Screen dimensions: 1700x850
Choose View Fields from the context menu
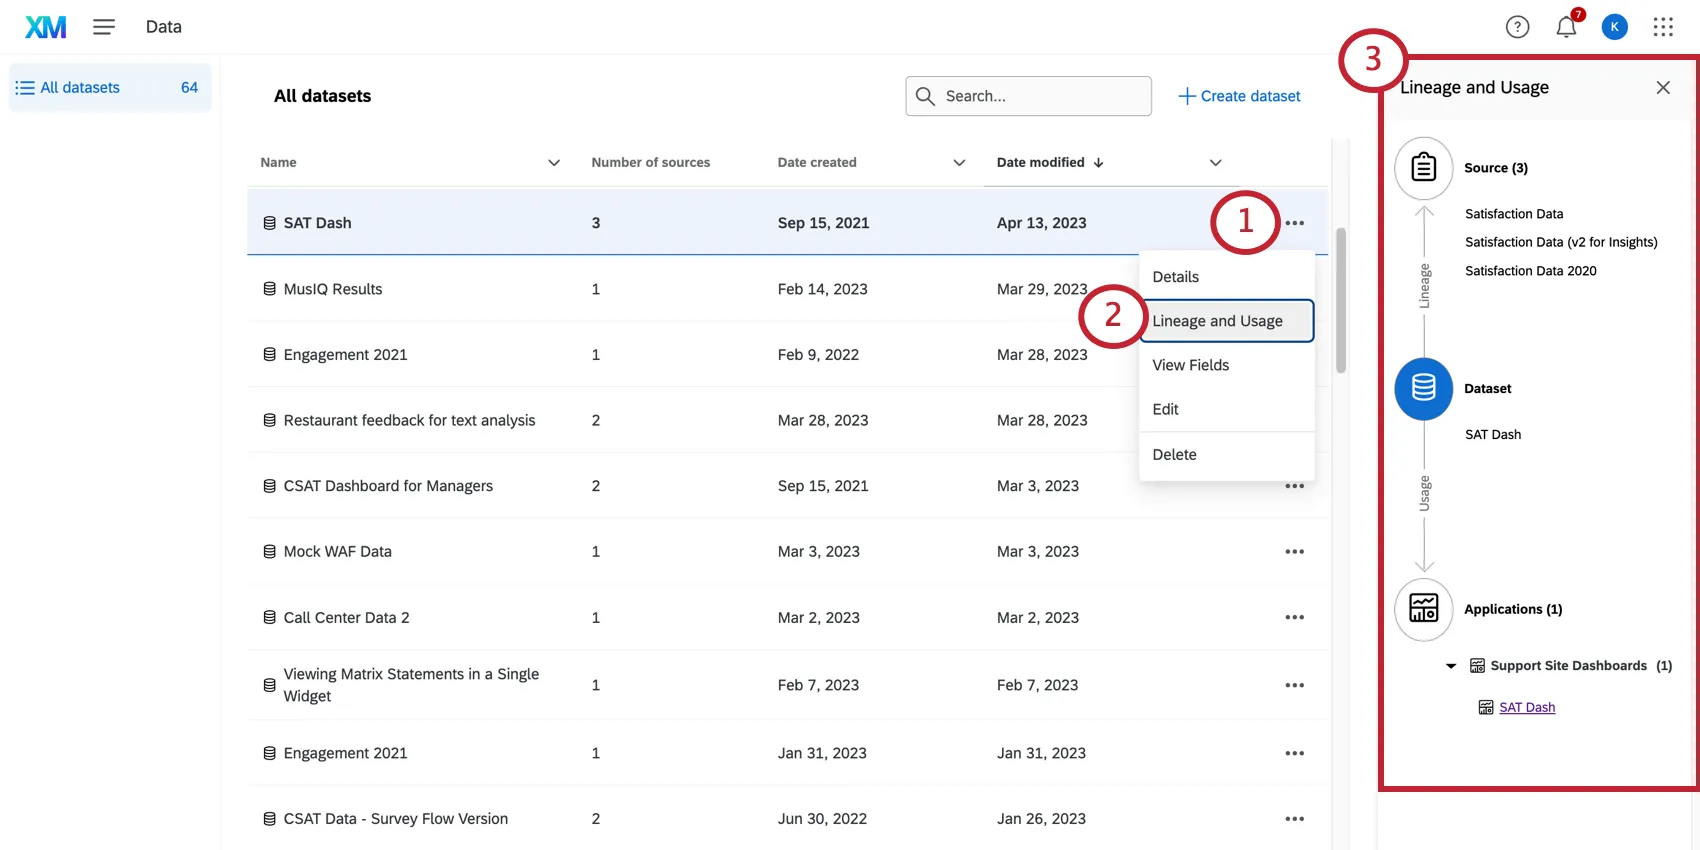point(1190,365)
